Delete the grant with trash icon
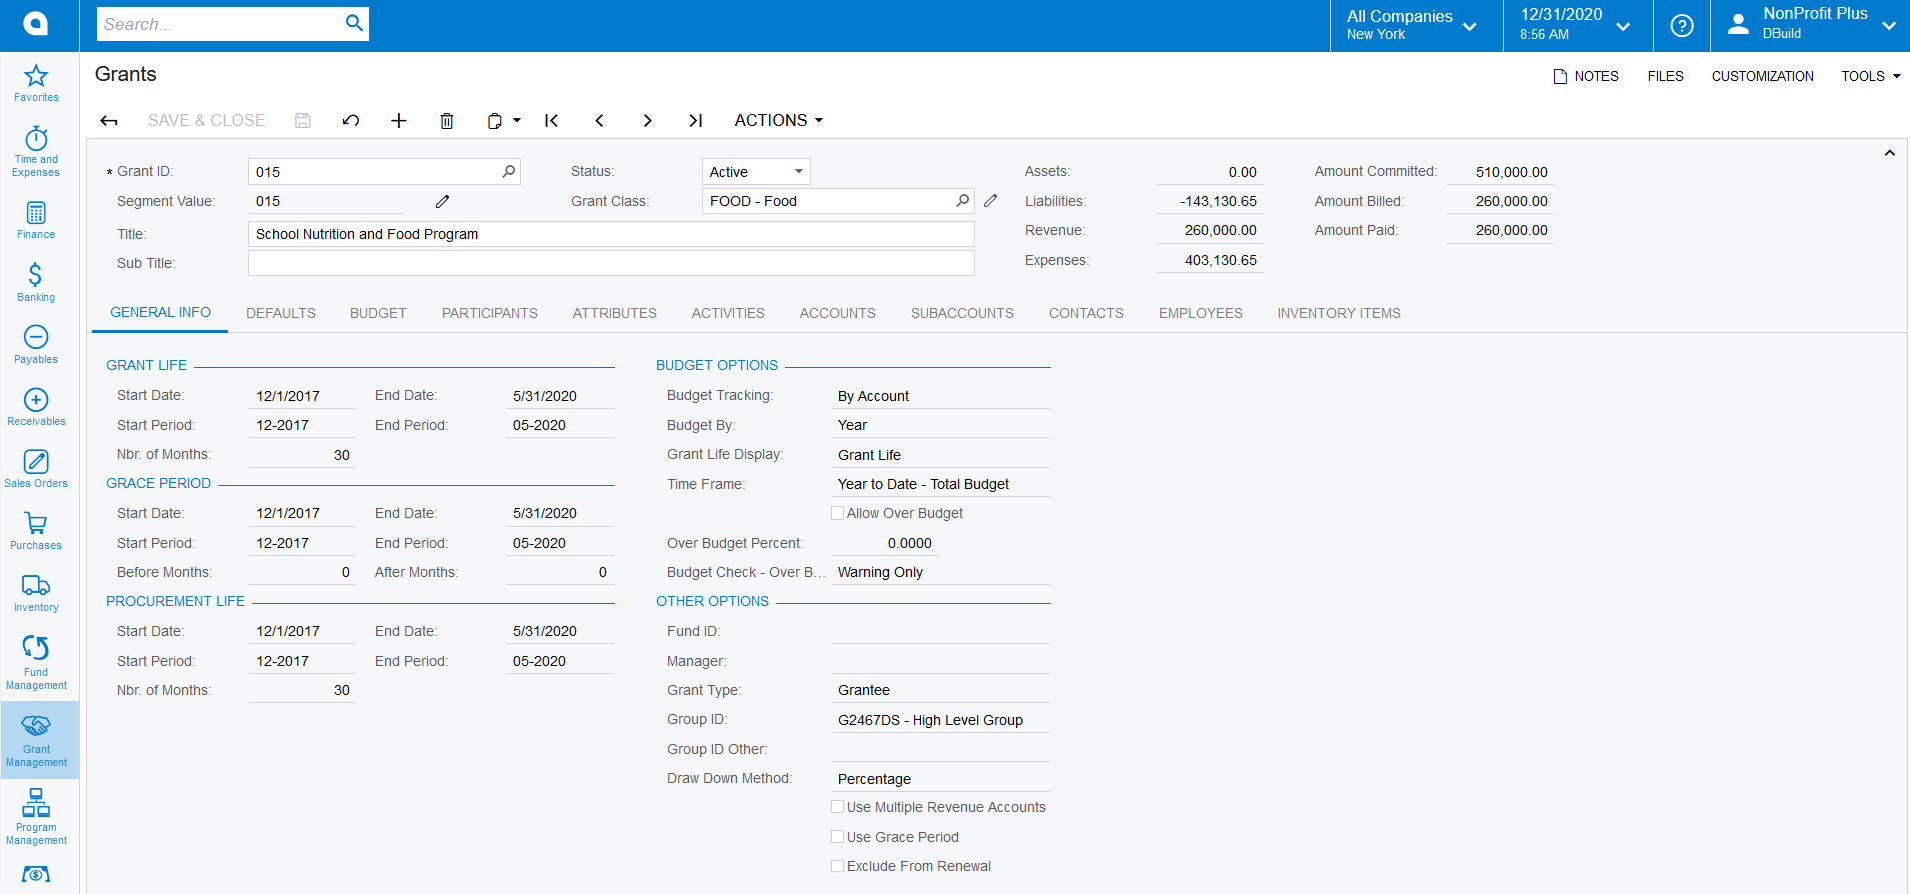The height and width of the screenshot is (894, 1910). (447, 121)
